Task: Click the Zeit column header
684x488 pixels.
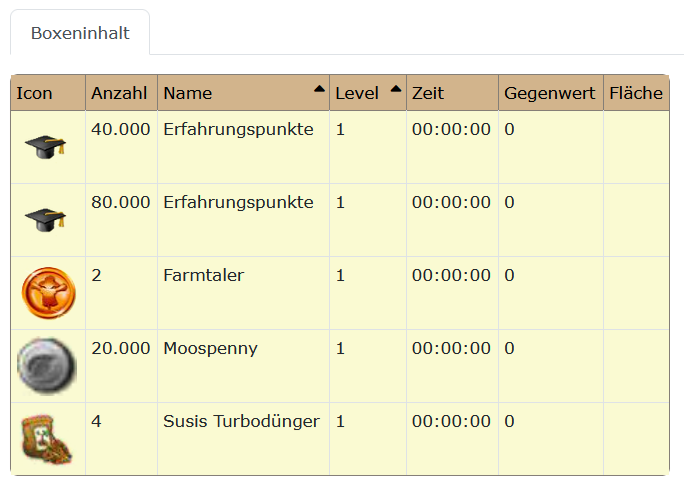Action: [428, 94]
